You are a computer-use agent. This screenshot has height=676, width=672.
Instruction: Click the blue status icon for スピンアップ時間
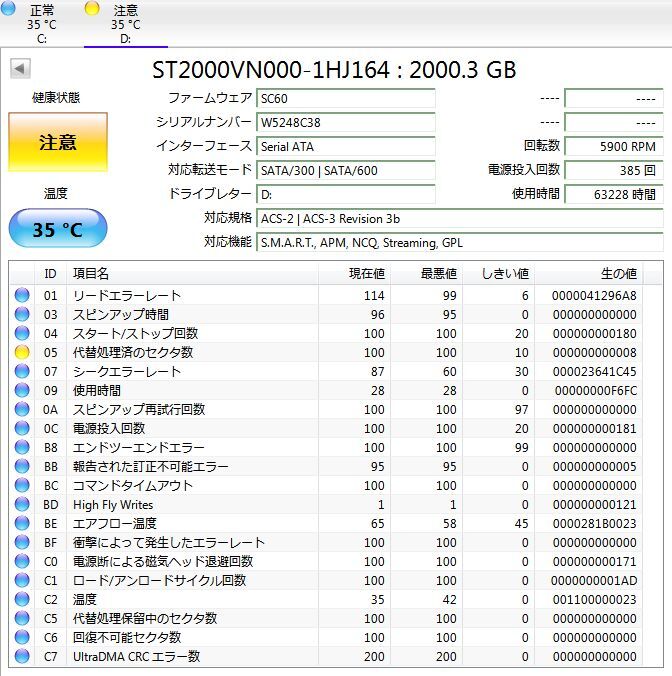22,315
